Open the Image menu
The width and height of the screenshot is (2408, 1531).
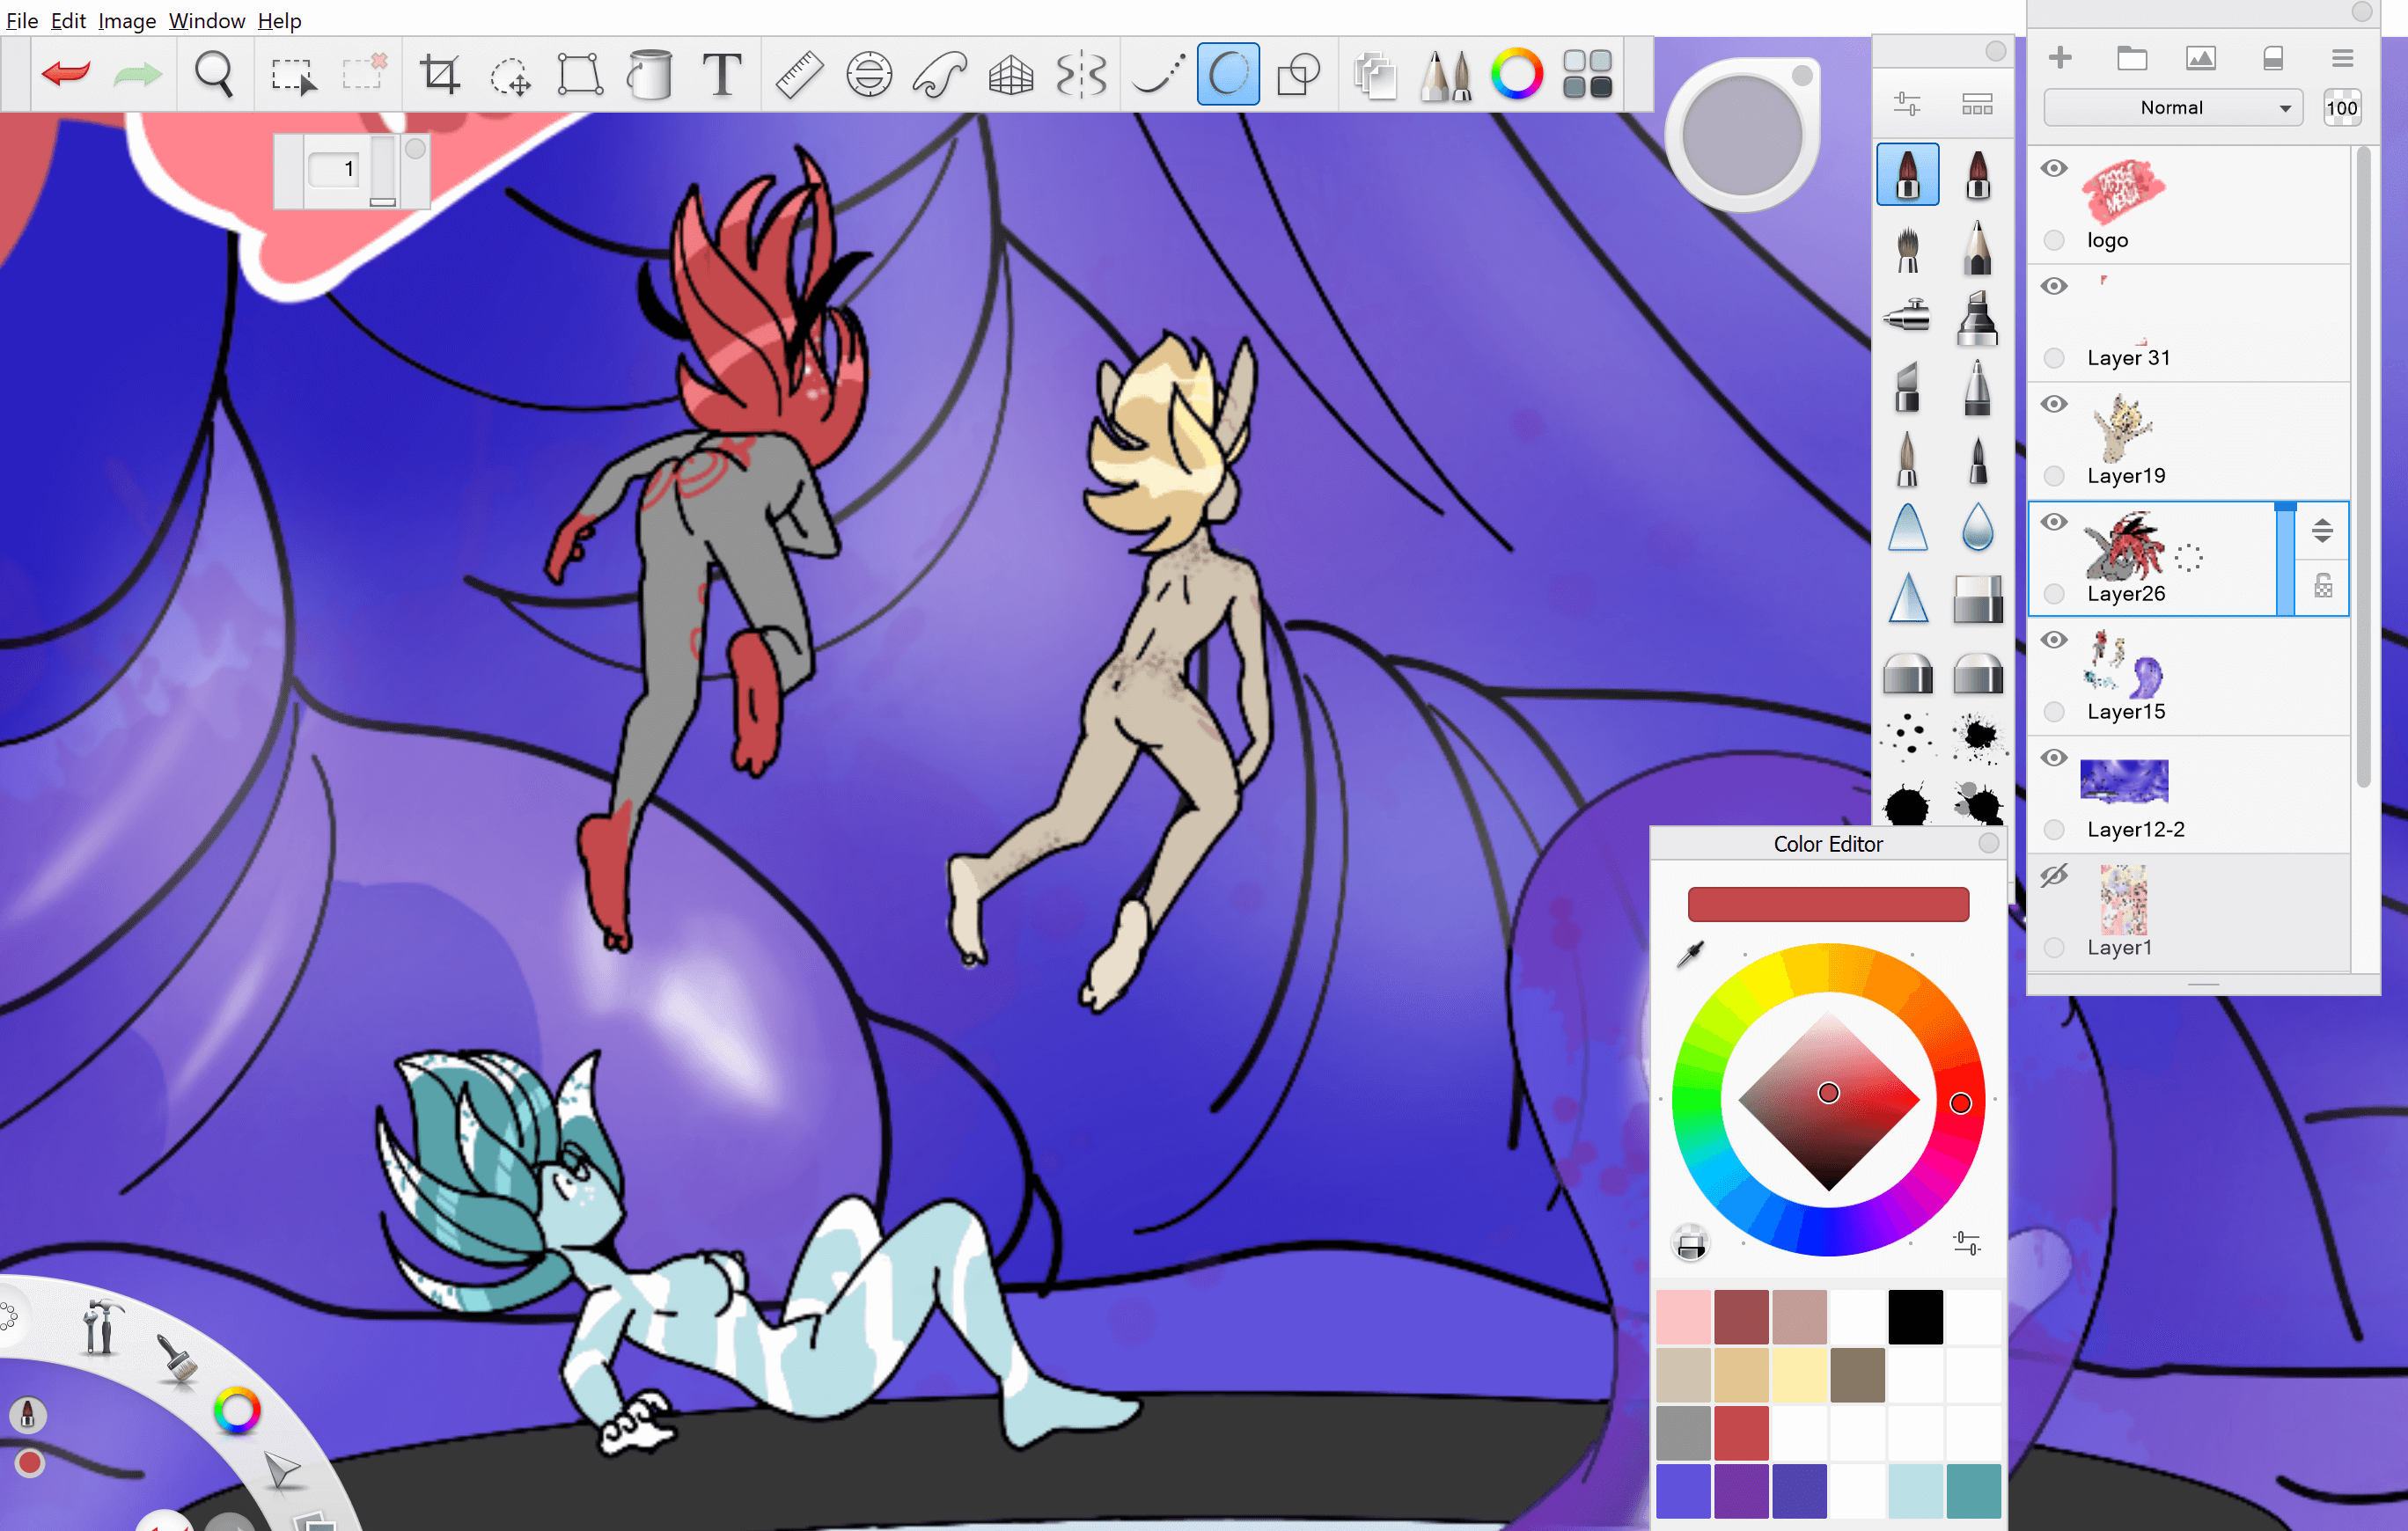tap(127, 20)
